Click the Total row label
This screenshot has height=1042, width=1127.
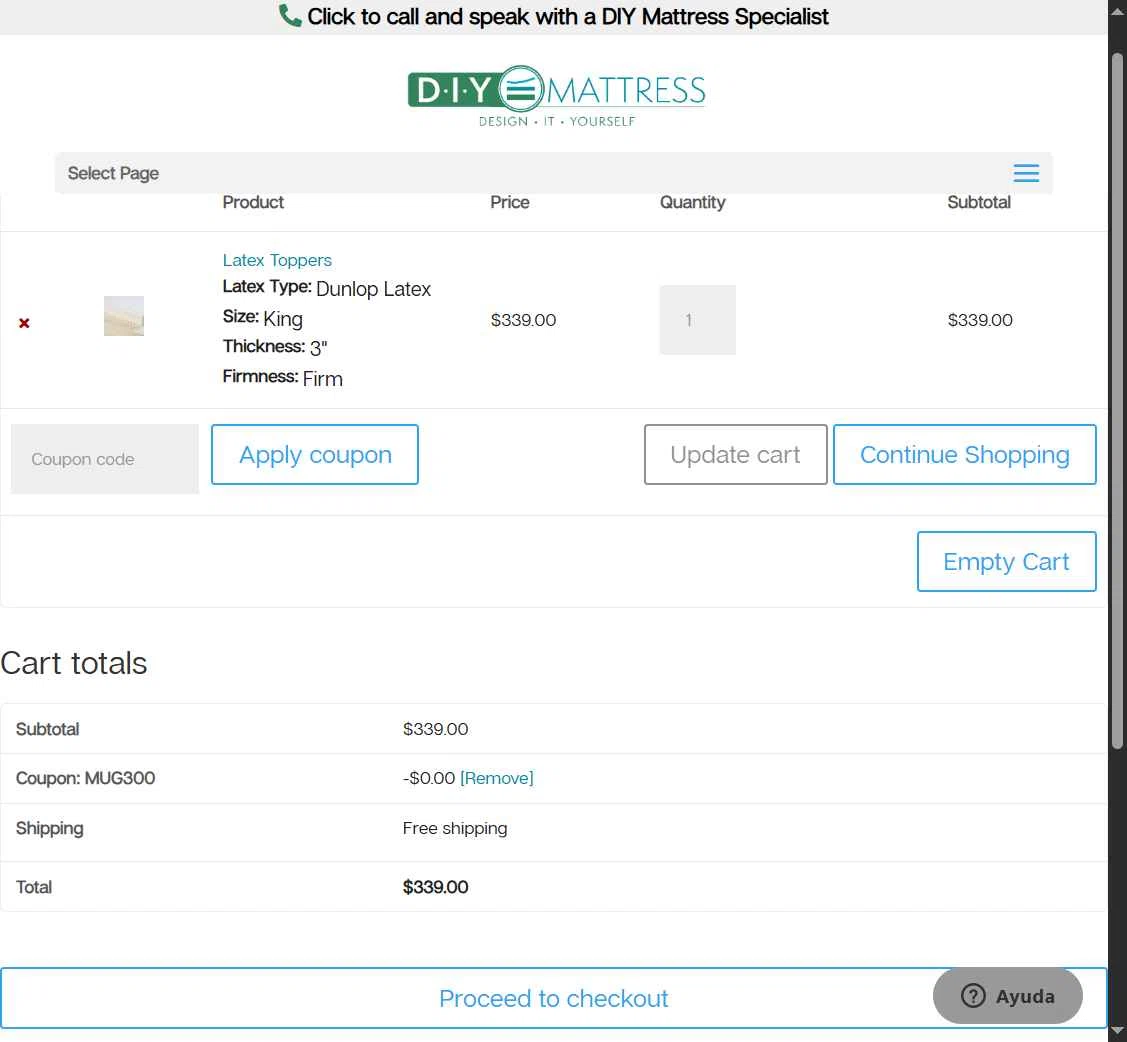click(x=34, y=887)
